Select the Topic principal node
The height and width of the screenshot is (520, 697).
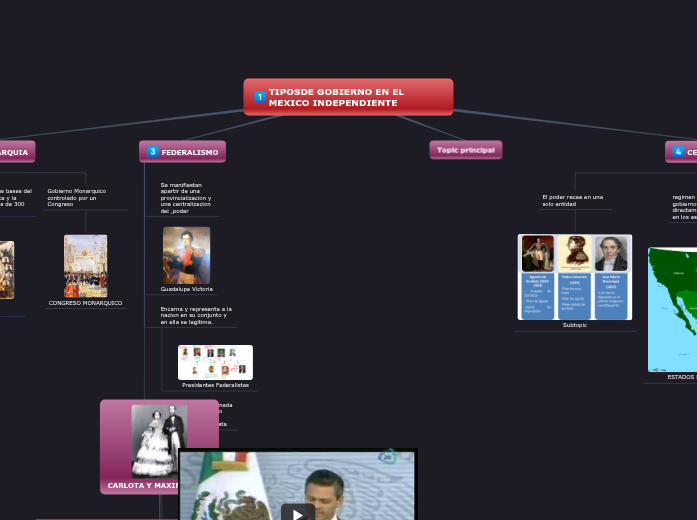tap(465, 150)
